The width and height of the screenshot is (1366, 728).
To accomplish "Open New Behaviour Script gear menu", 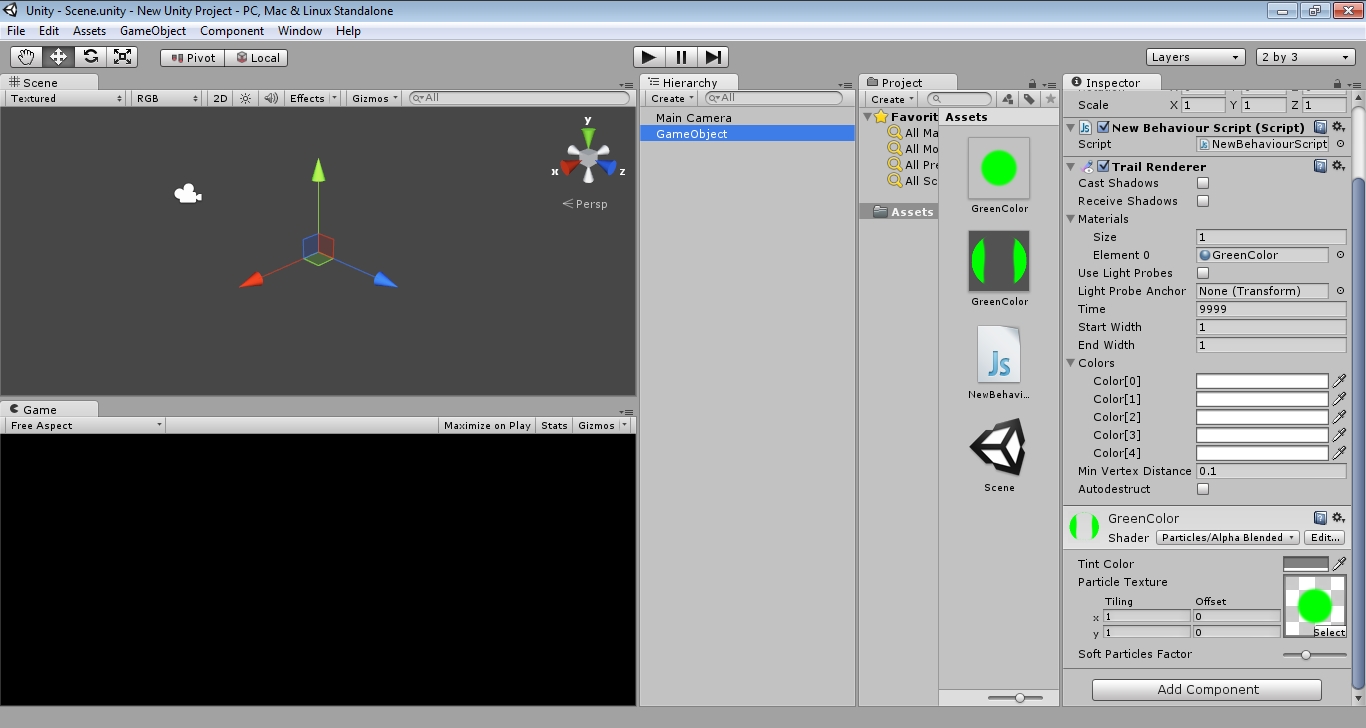I will pos(1338,127).
